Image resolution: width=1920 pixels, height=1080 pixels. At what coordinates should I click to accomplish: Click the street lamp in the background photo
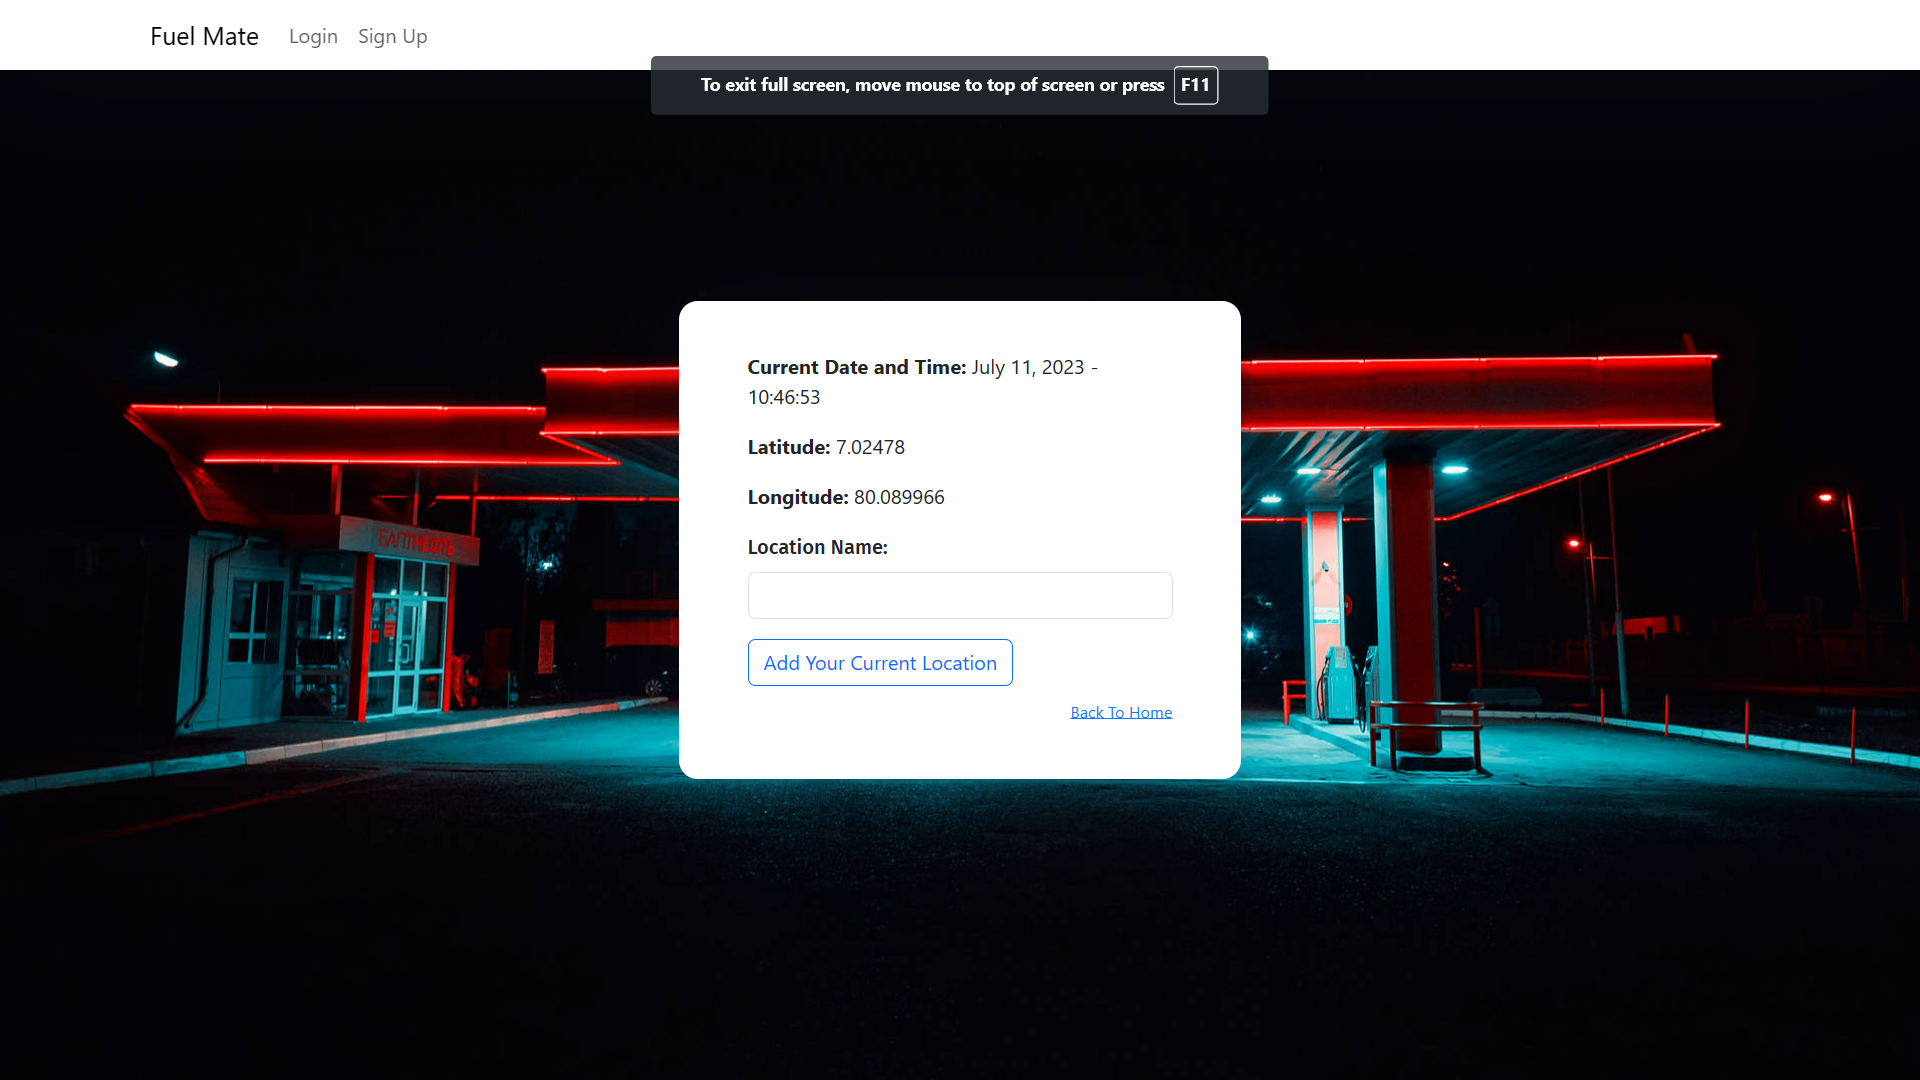(x=166, y=359)
